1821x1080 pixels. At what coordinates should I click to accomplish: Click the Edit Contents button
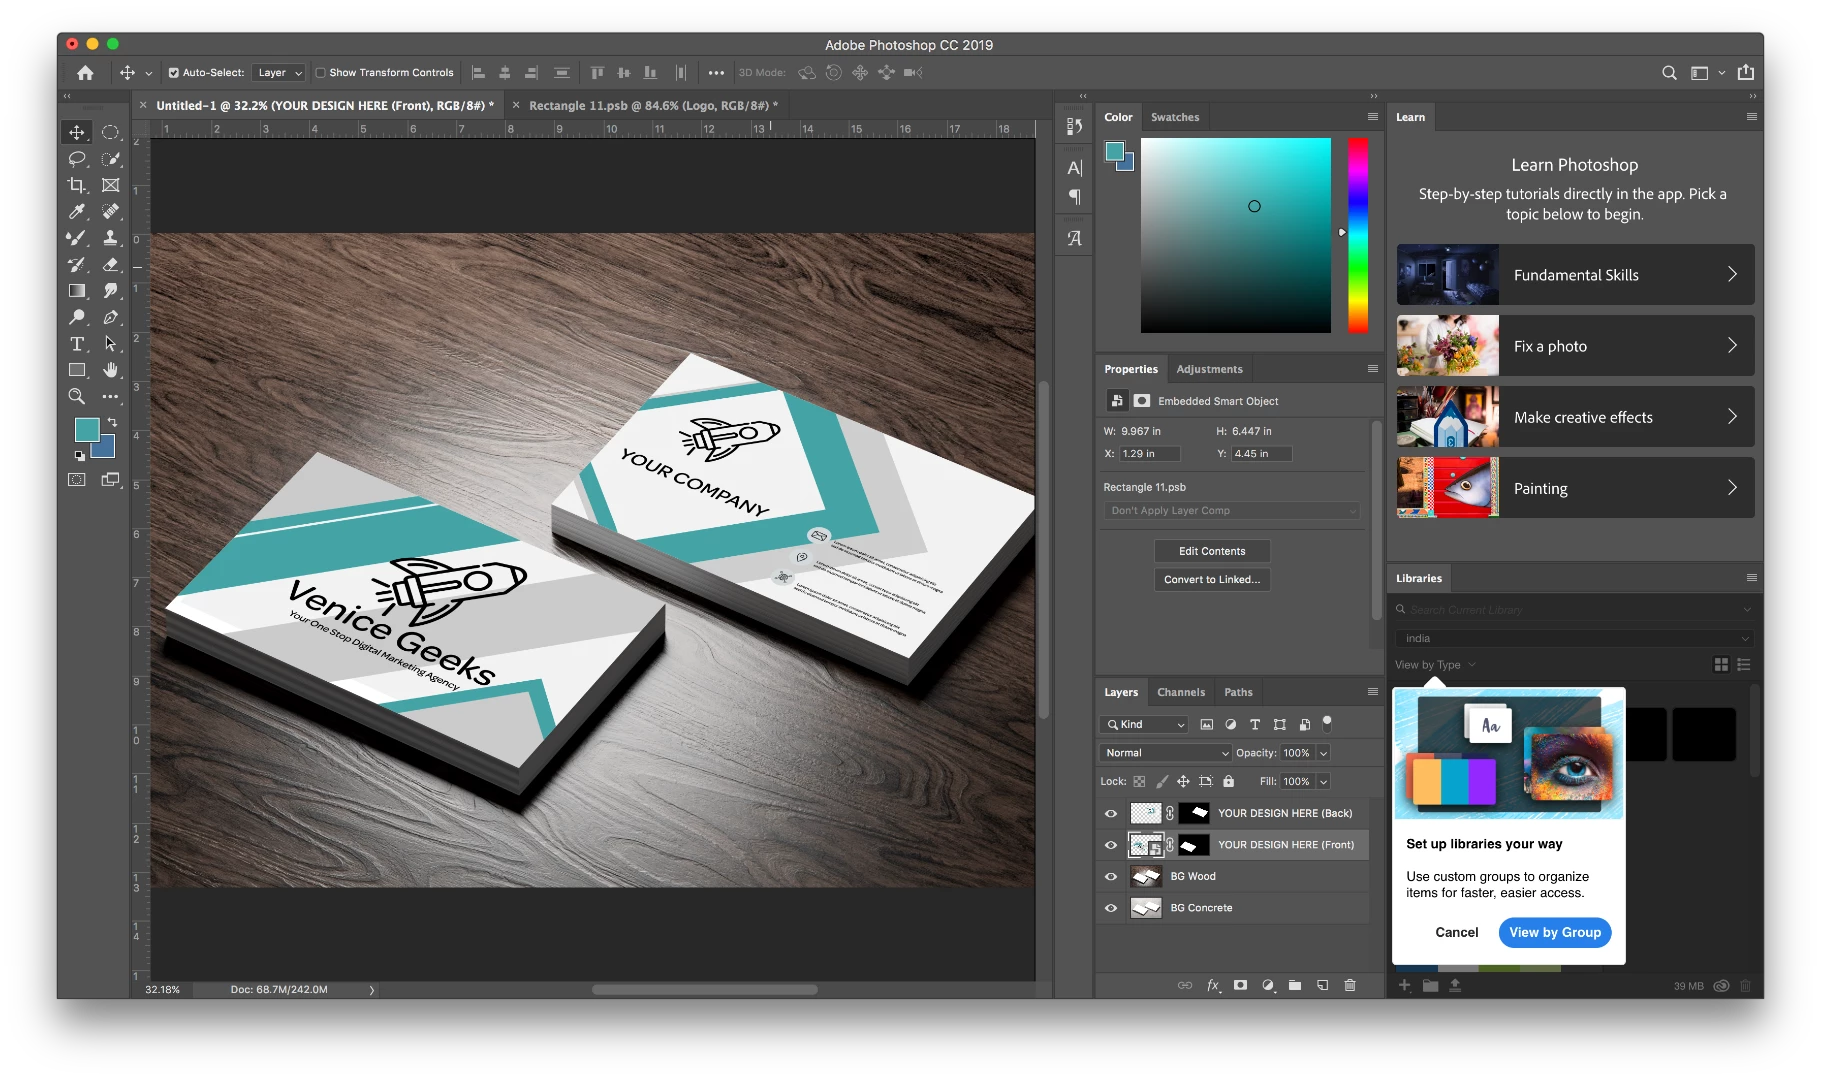pos(1212,551)
